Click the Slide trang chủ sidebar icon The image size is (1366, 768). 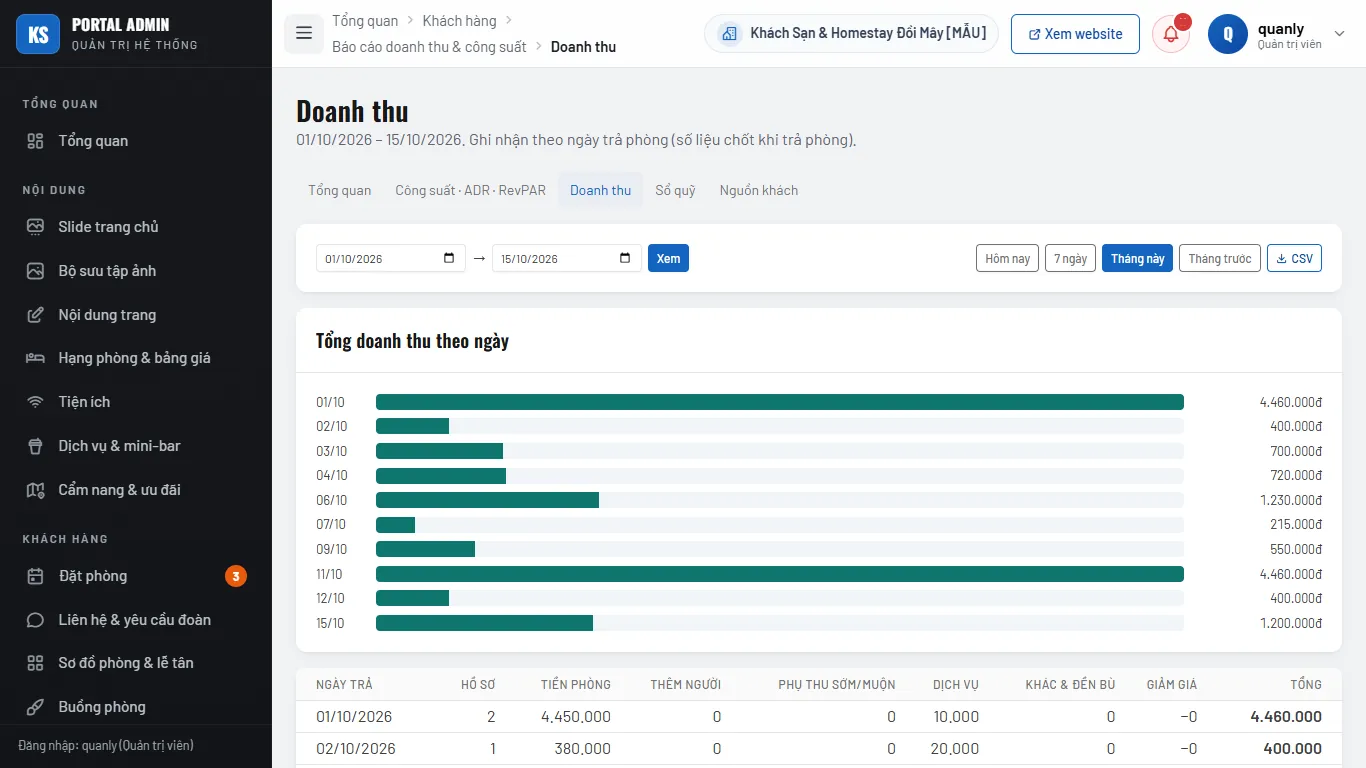tap(35, 227)
